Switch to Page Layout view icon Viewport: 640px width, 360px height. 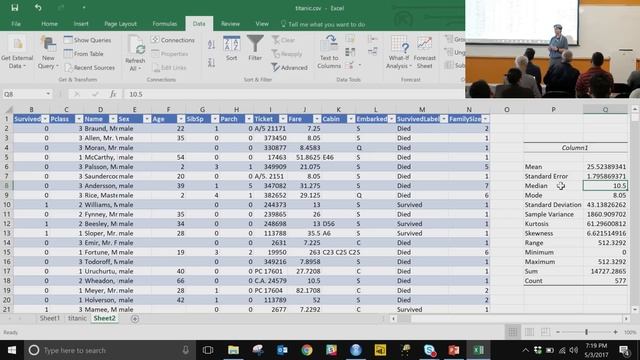pyautogui.click(x=529, y=332)
